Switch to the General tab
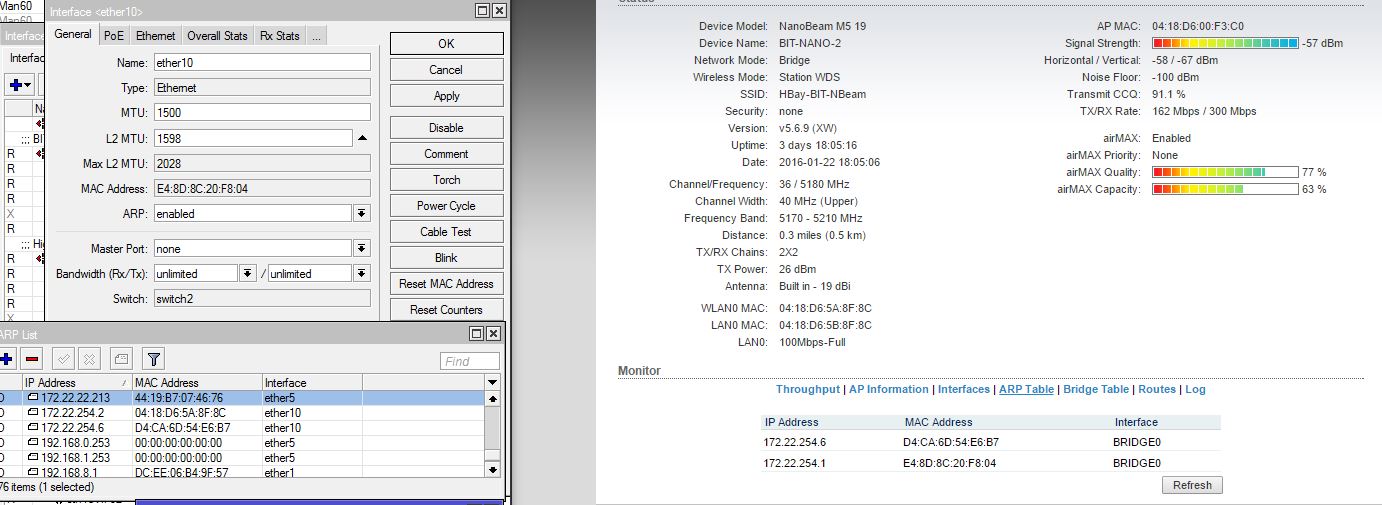This screenshot has height=505, width=1382. coord(73,34)
